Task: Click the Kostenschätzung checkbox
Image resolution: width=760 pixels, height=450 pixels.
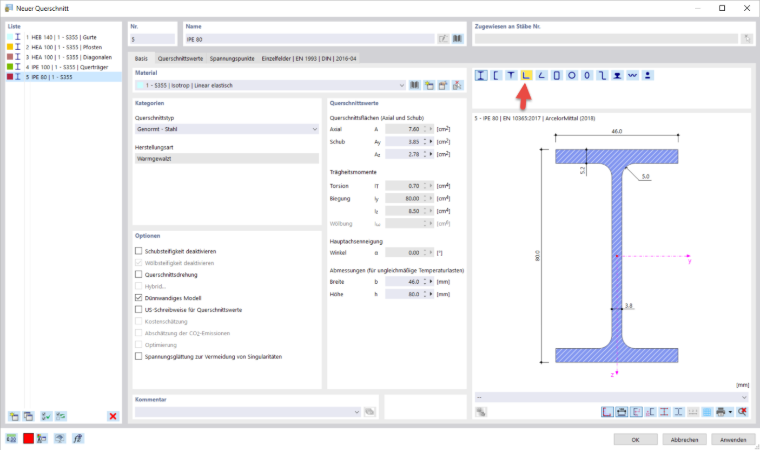Action: tap(139, 321)
